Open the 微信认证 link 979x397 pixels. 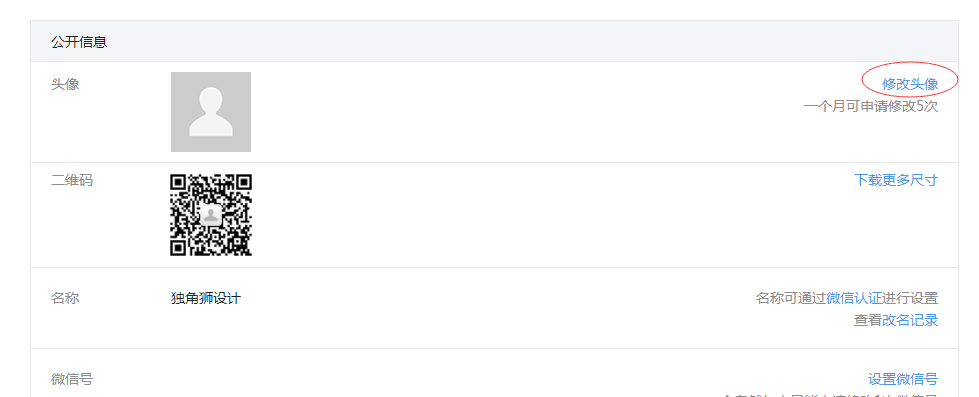[x=854, y=298]
